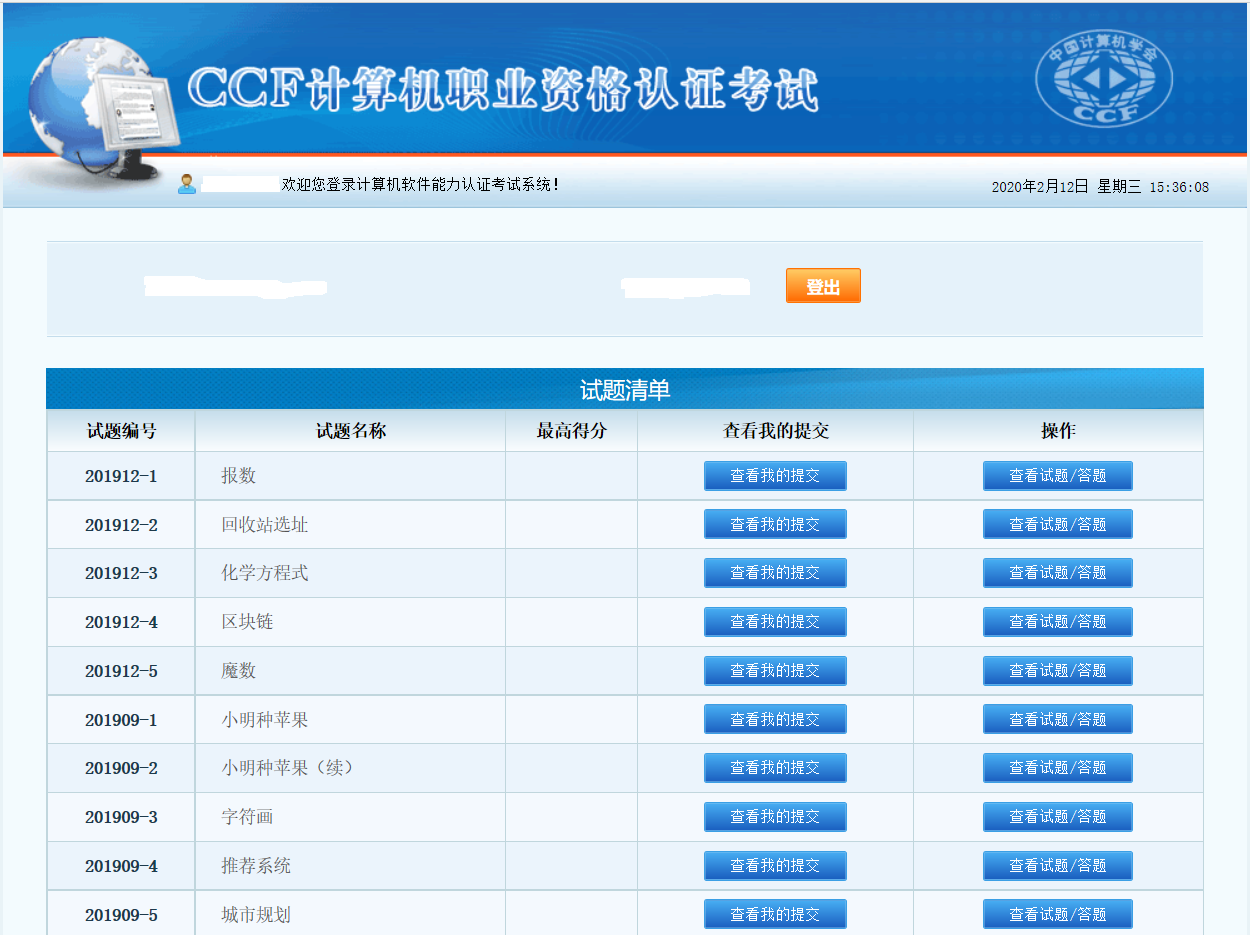The width and height of the screenshot is (1250, 935).
Task: View submissions for 201909-5 城市规划
Action: click(x=774, y=913)
